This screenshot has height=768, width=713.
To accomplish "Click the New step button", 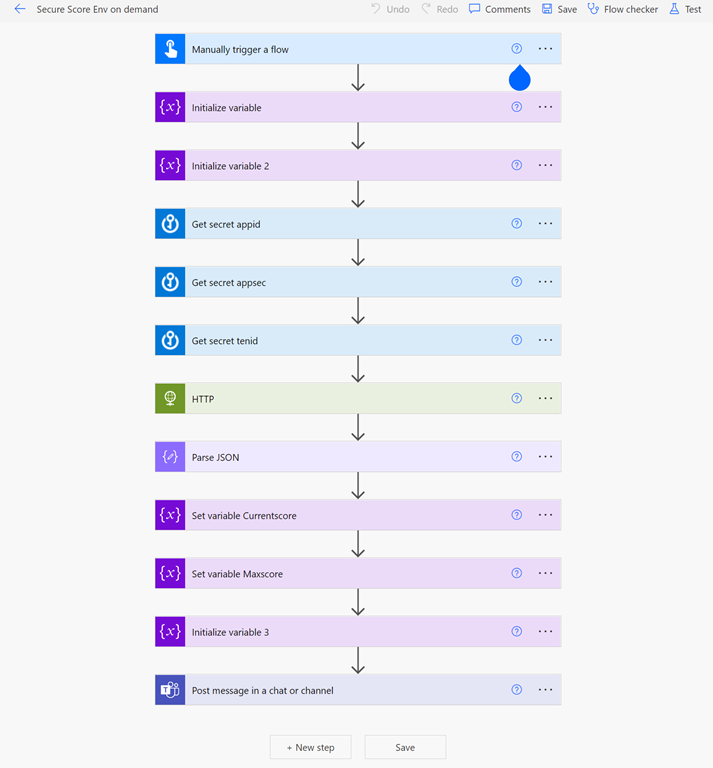I will pos(310,747).
